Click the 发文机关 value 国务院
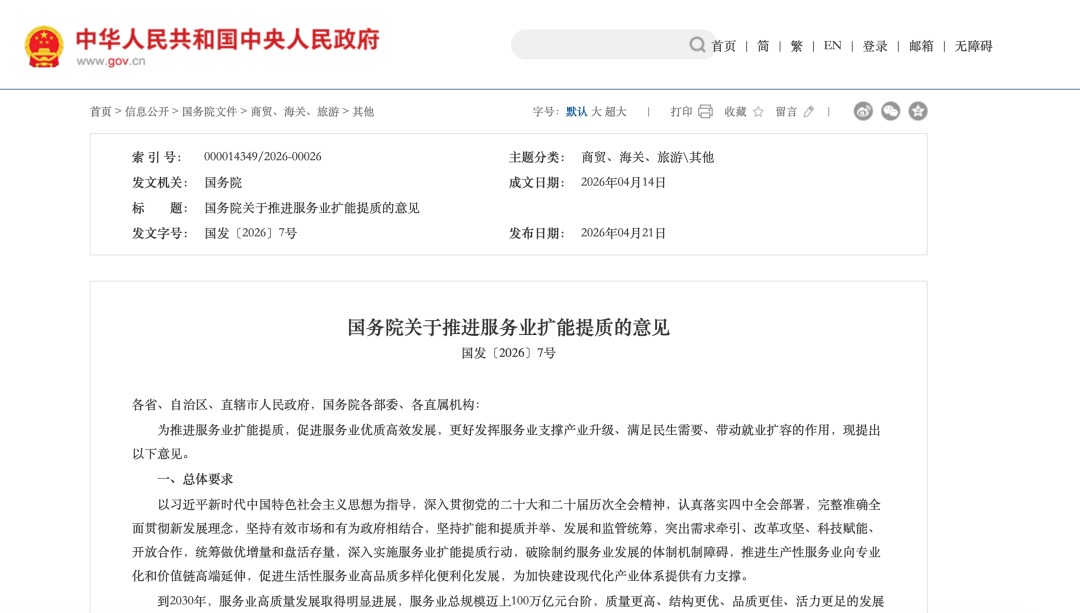 223,183
